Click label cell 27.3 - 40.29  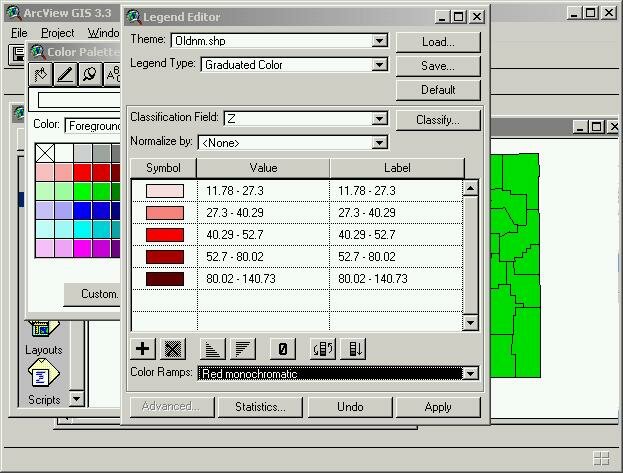pyautogui.click(x=396, y=213)
